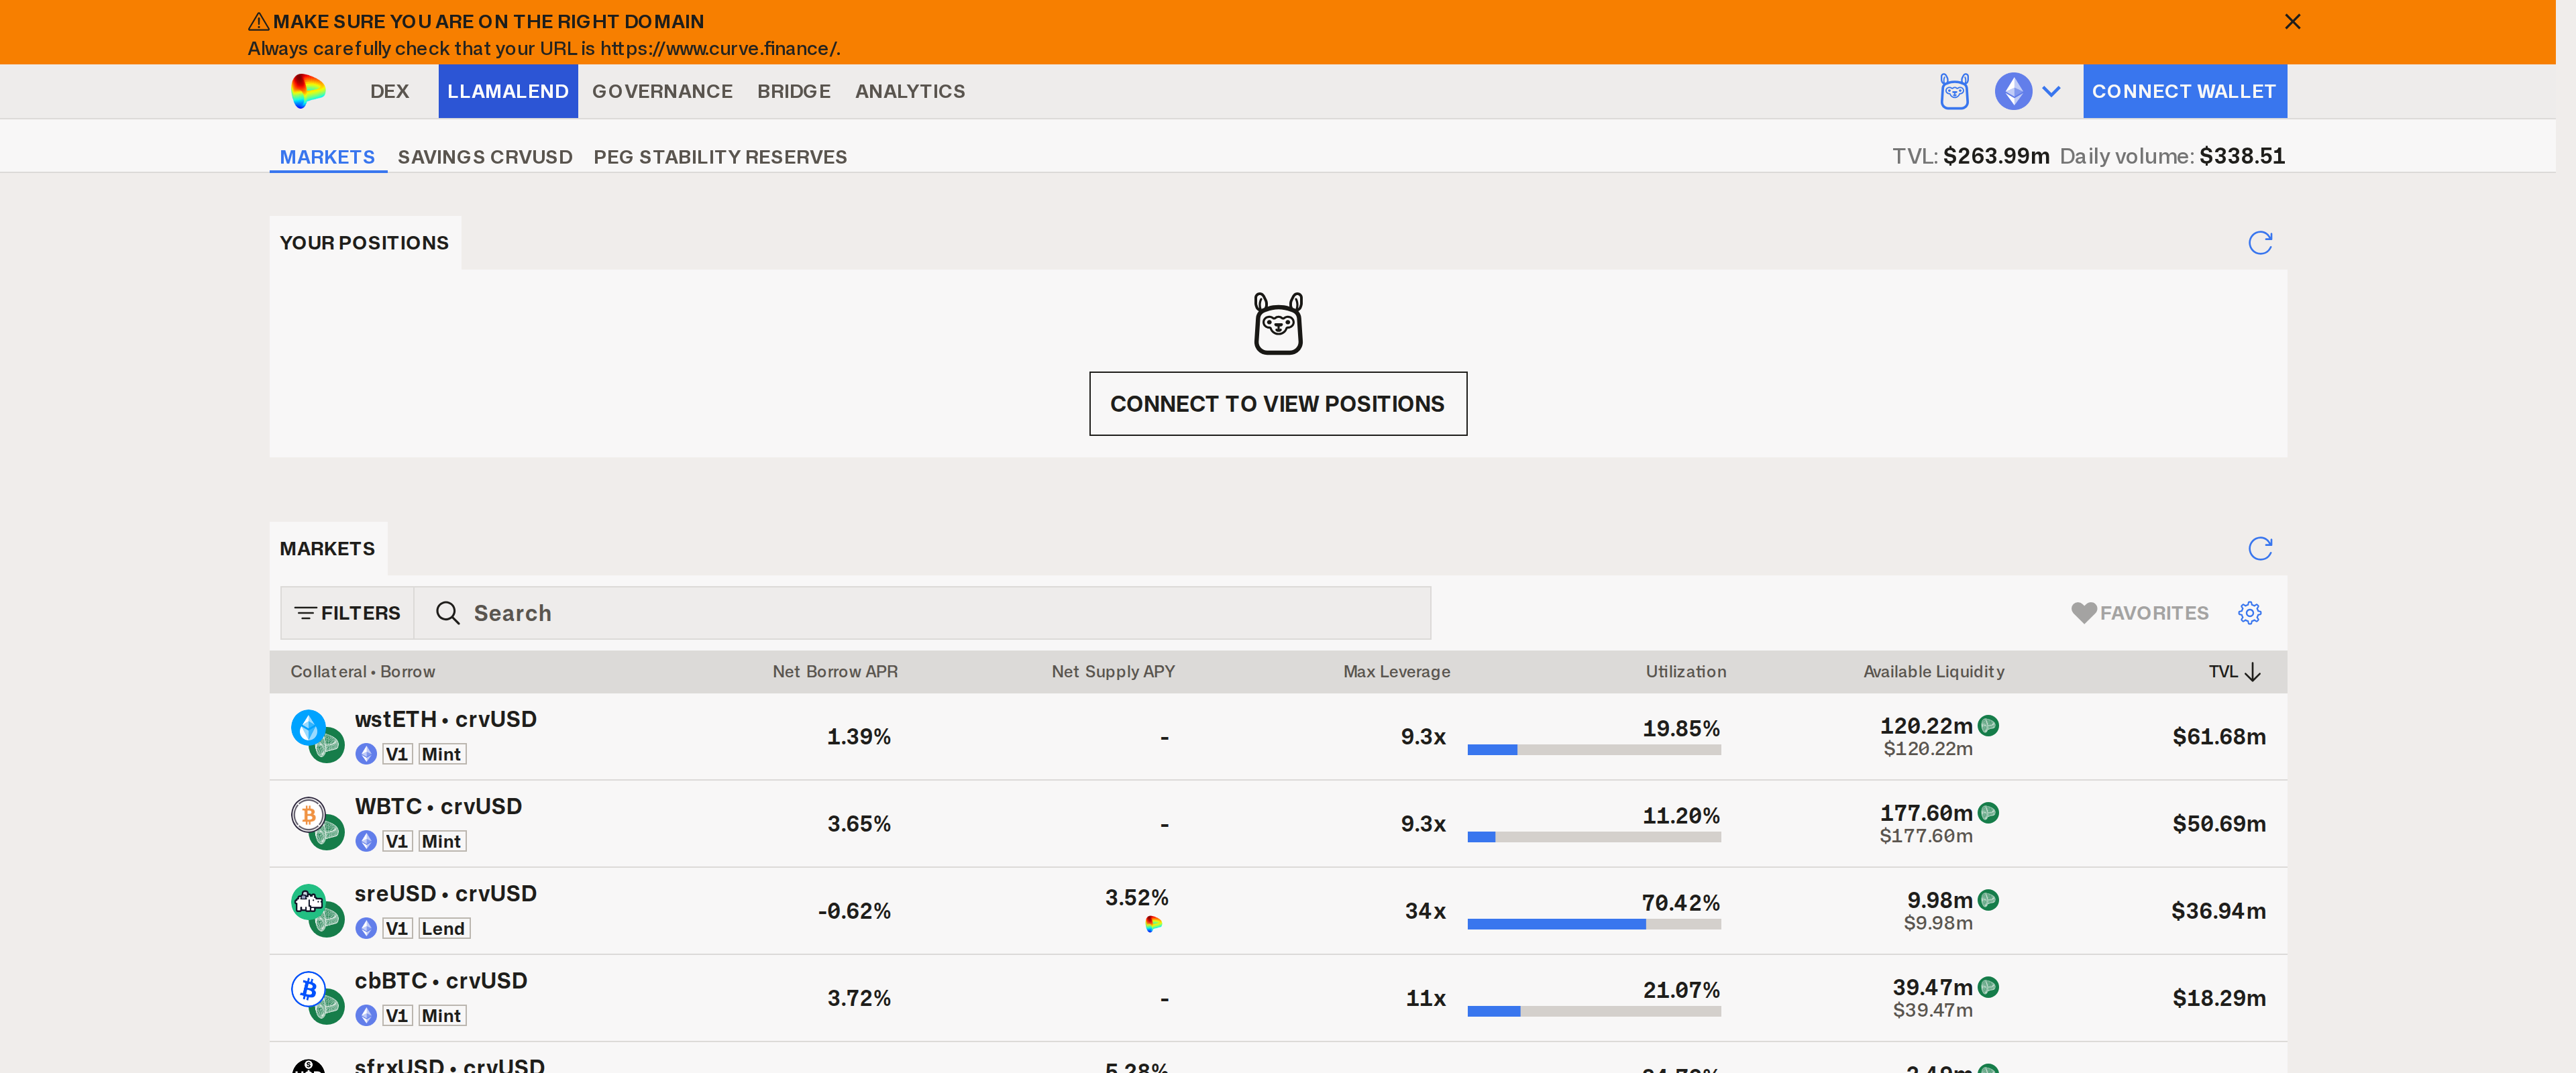This screenshot has width=2576, height=1073.
Task: Click the 34x max leverage value
Action: tap(1425, 911)
